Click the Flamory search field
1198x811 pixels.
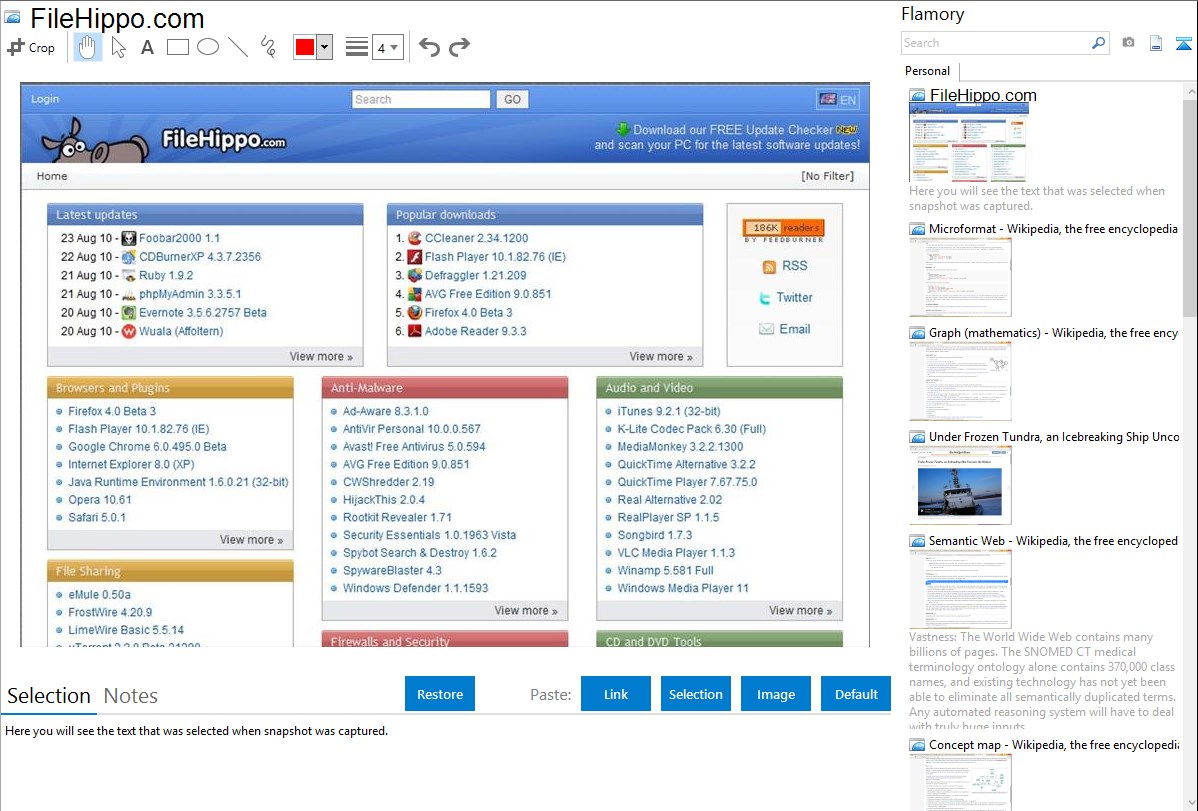(x=996, y=43)
